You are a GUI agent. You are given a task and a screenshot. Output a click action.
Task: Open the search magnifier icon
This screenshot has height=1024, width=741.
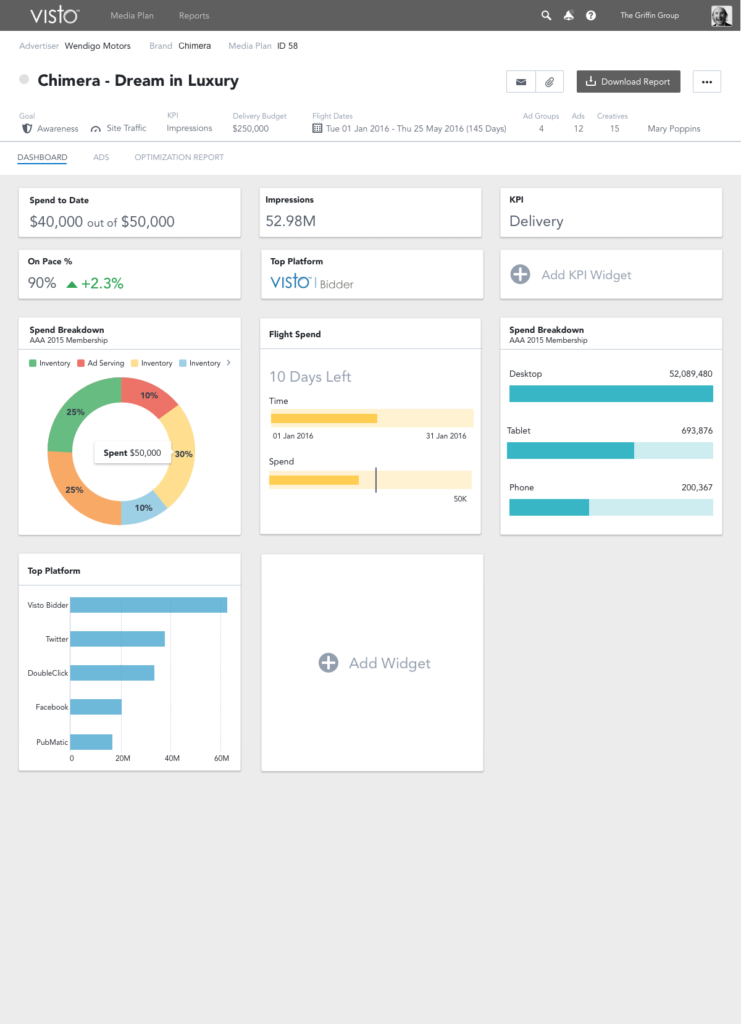(546, 16)
